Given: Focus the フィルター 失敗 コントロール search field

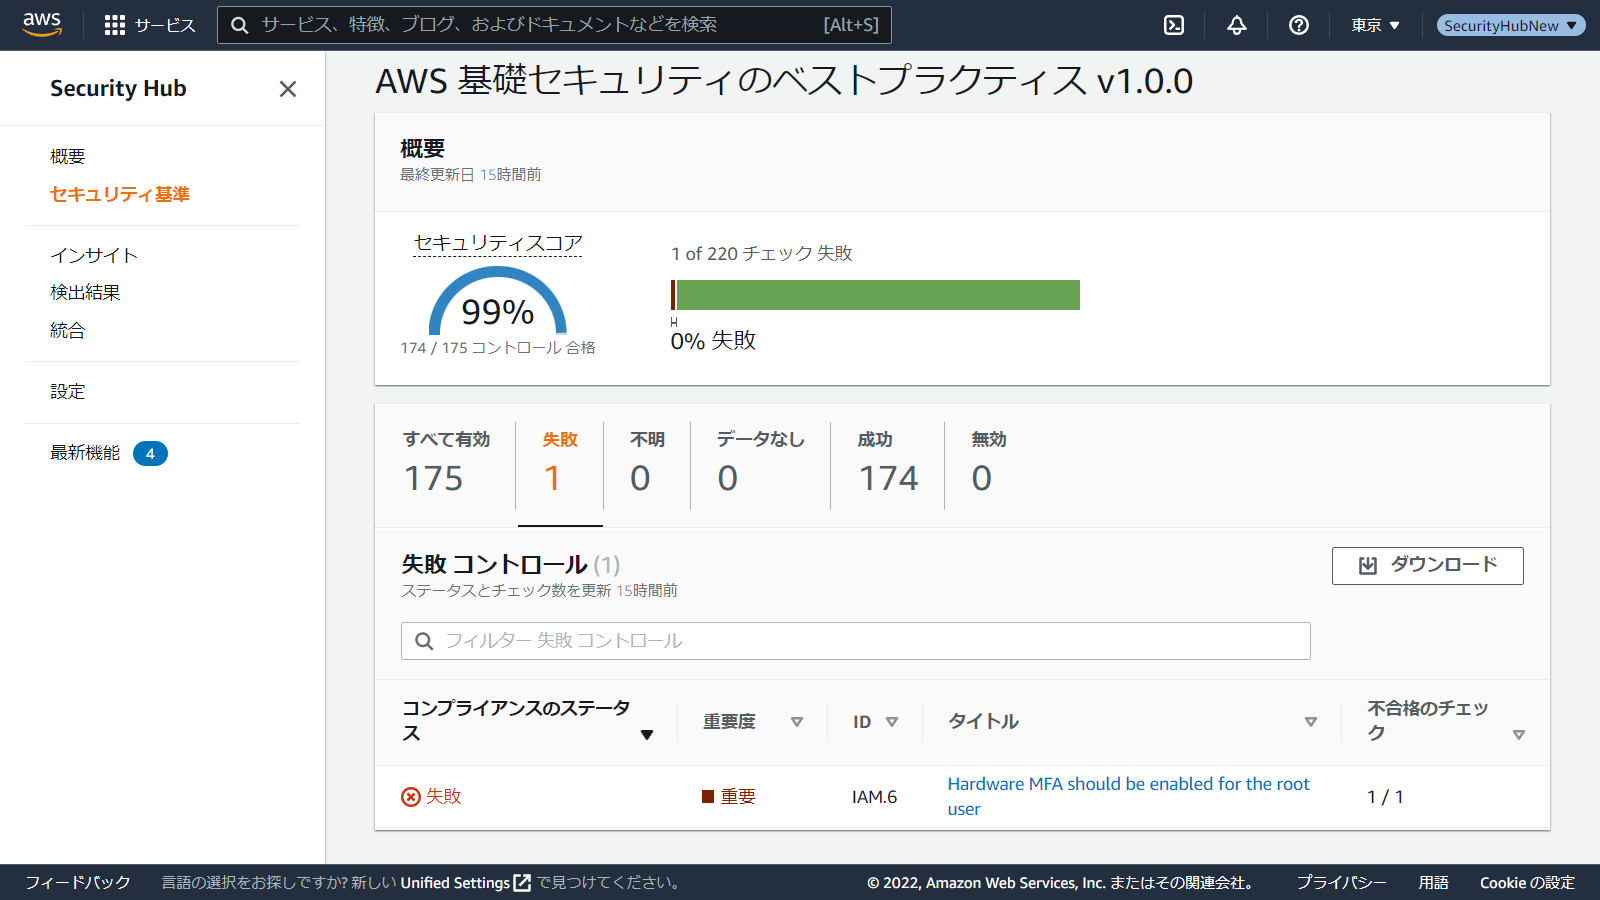Looking at the screenshot, I should 855,641.
